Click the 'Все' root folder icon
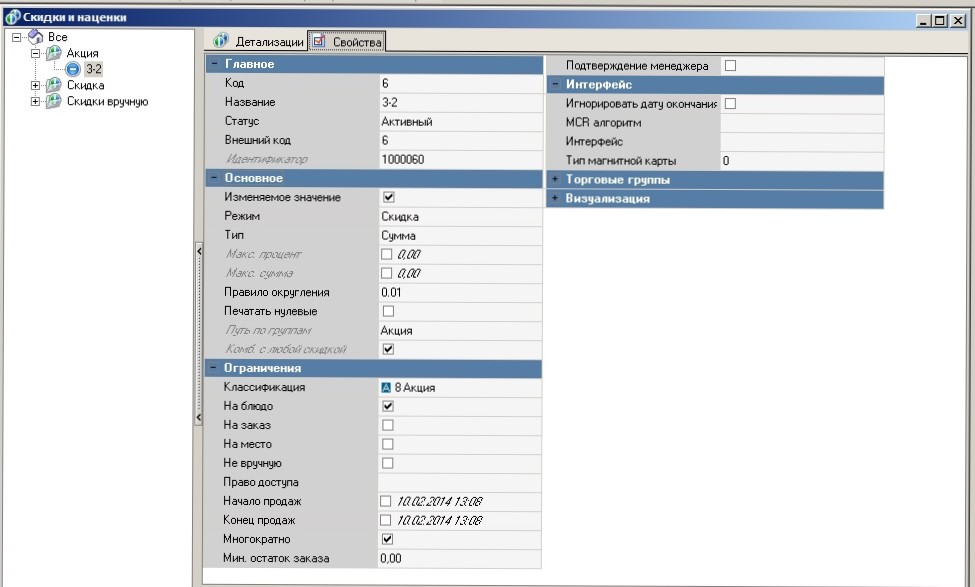This screenshot has width=975, height=587. point(35,37)
